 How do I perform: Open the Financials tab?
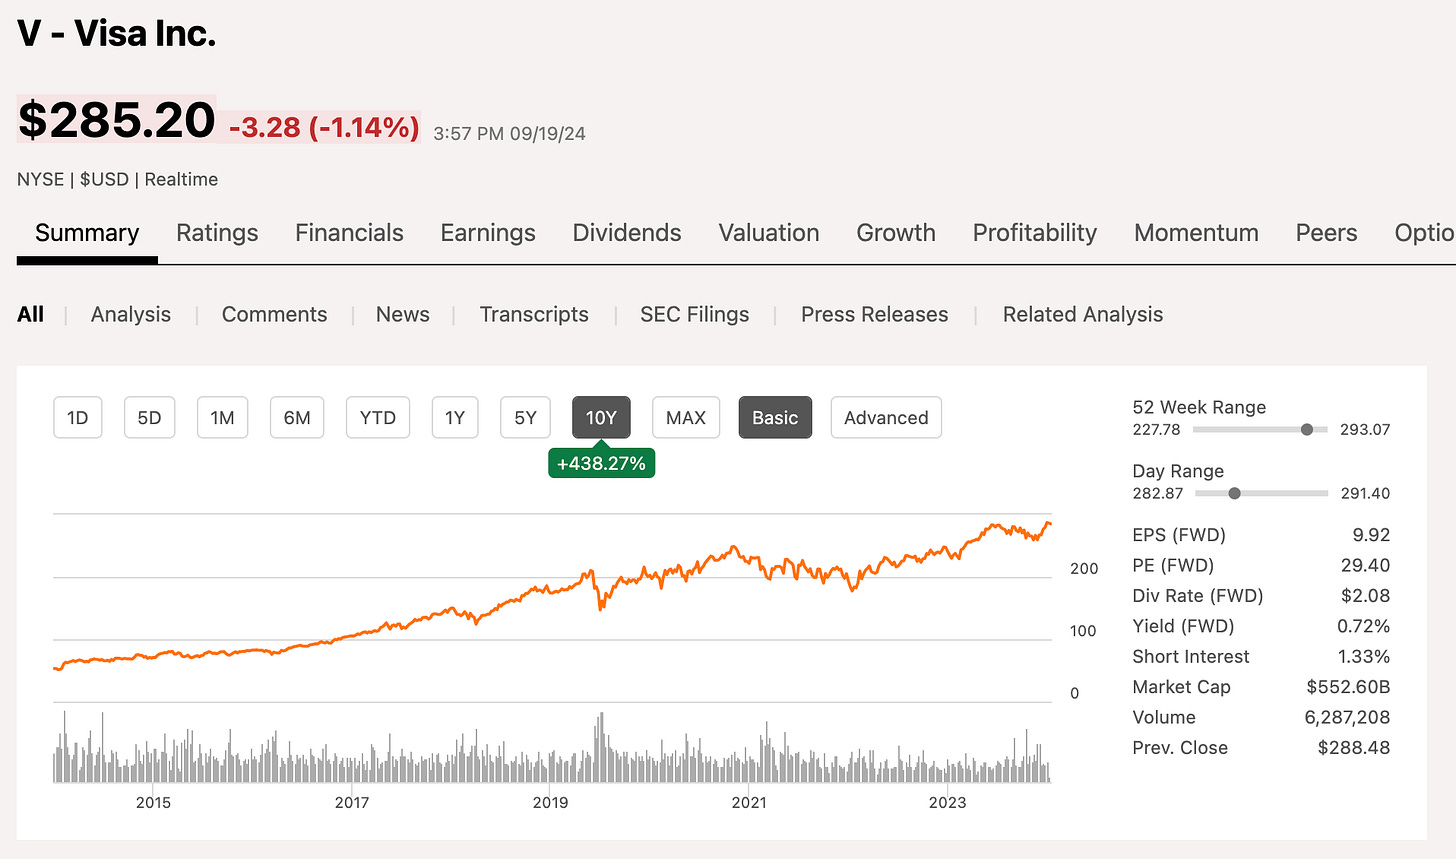tap(349, 233)
